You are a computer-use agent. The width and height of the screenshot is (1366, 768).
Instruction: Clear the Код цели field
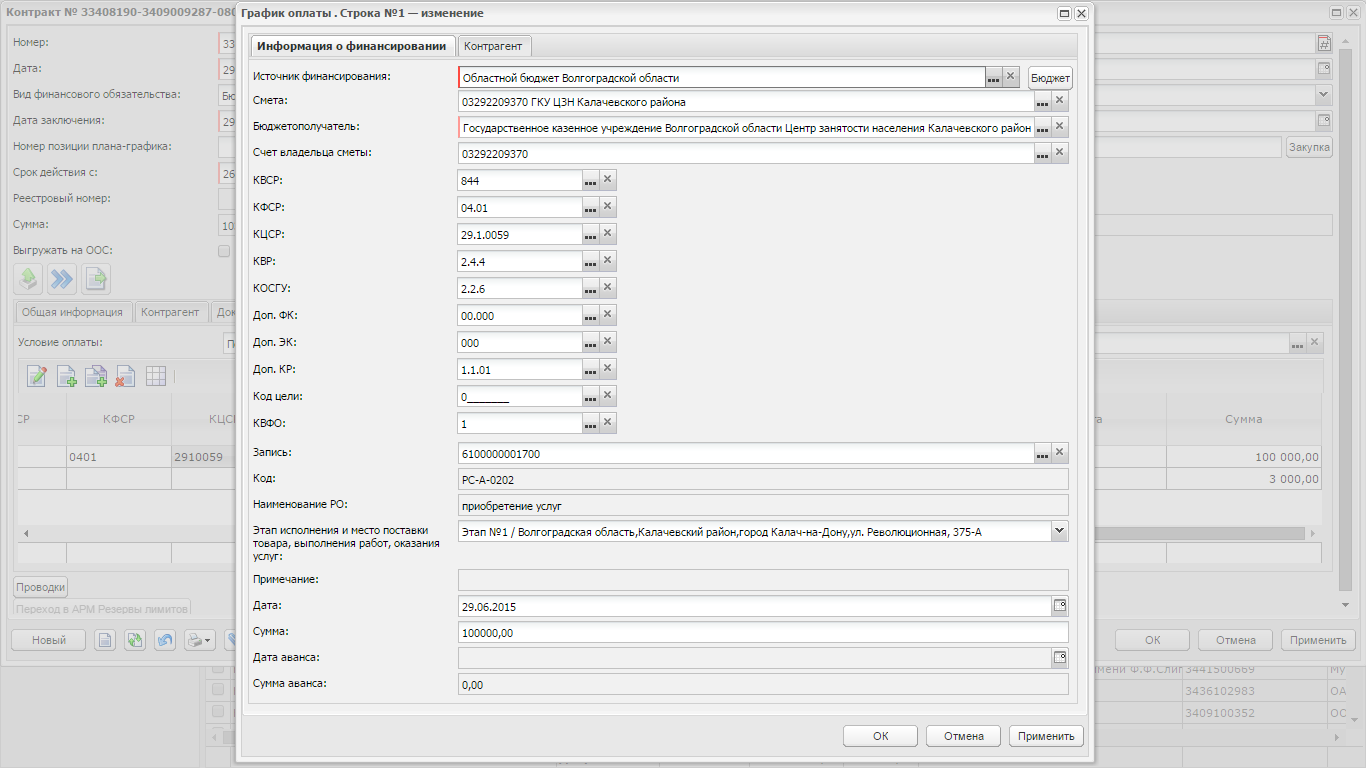[608, 396]
